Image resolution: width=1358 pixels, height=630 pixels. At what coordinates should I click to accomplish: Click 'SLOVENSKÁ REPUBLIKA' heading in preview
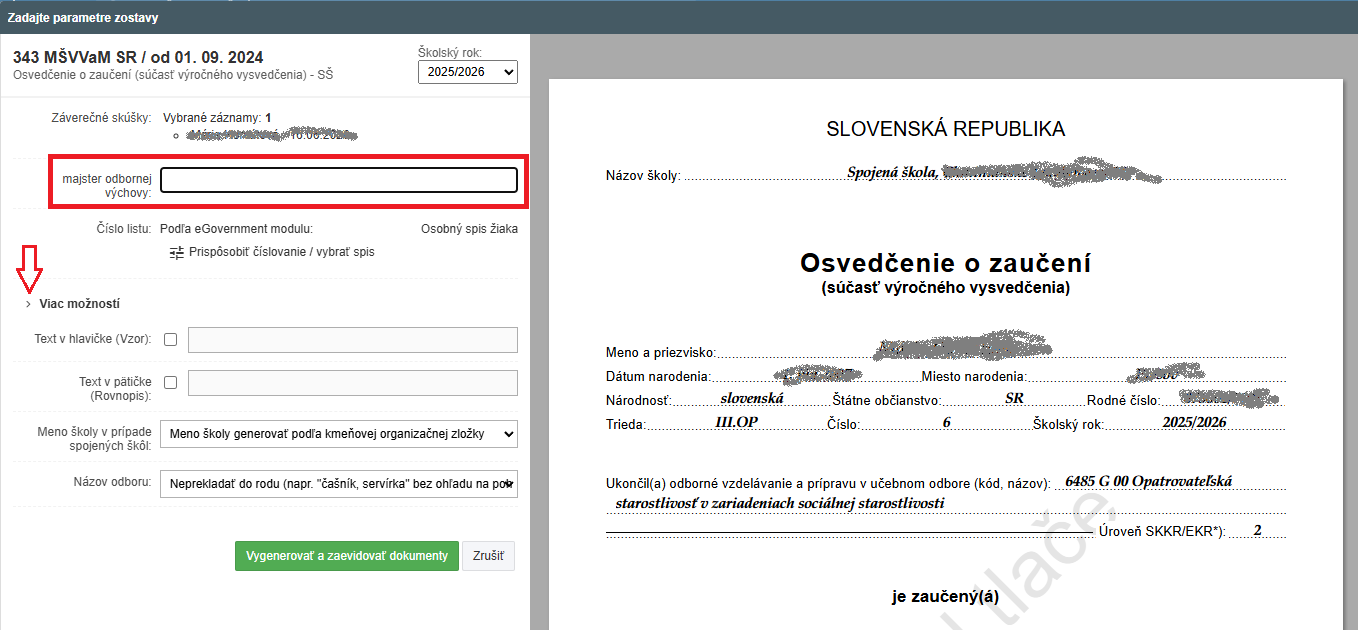tap(946, 129)
